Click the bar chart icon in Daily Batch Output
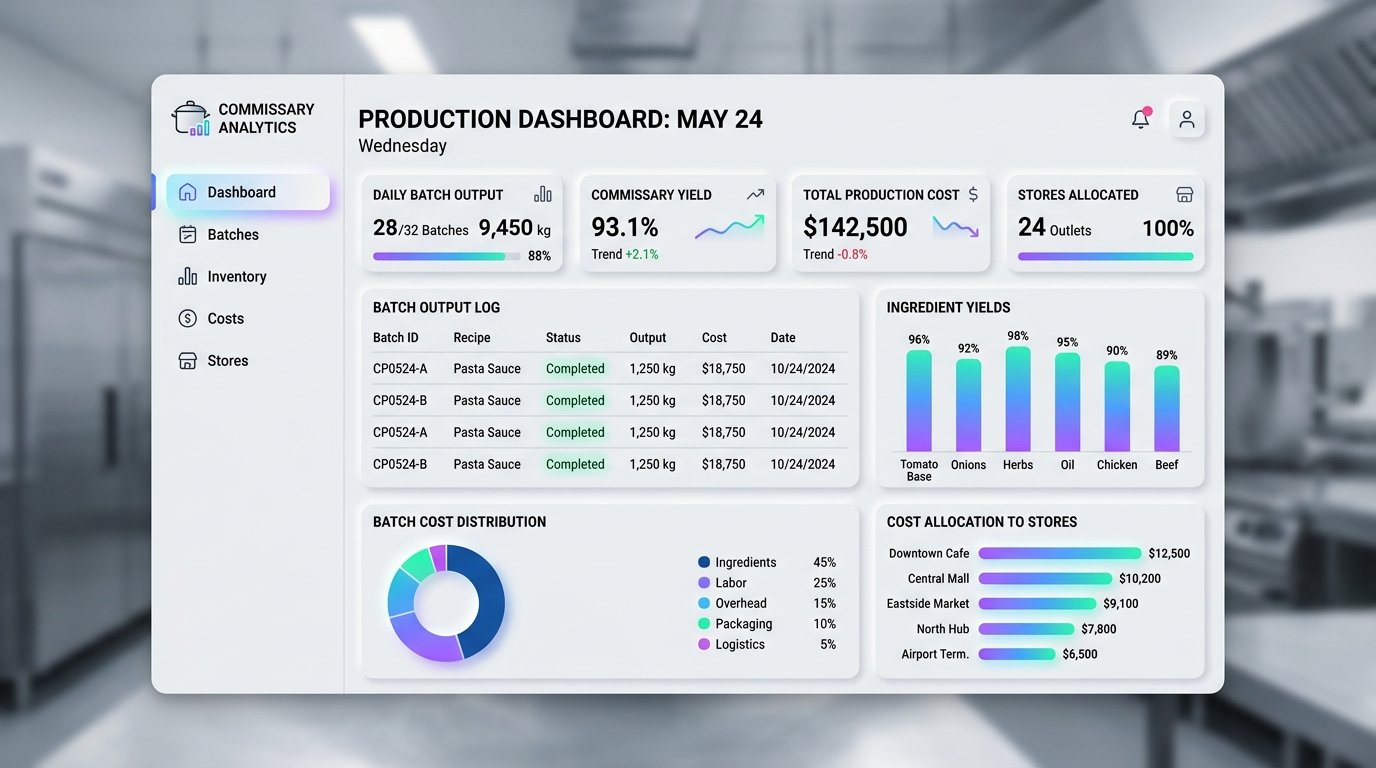Screen dimensions: 1376x768 click(543, 194)
